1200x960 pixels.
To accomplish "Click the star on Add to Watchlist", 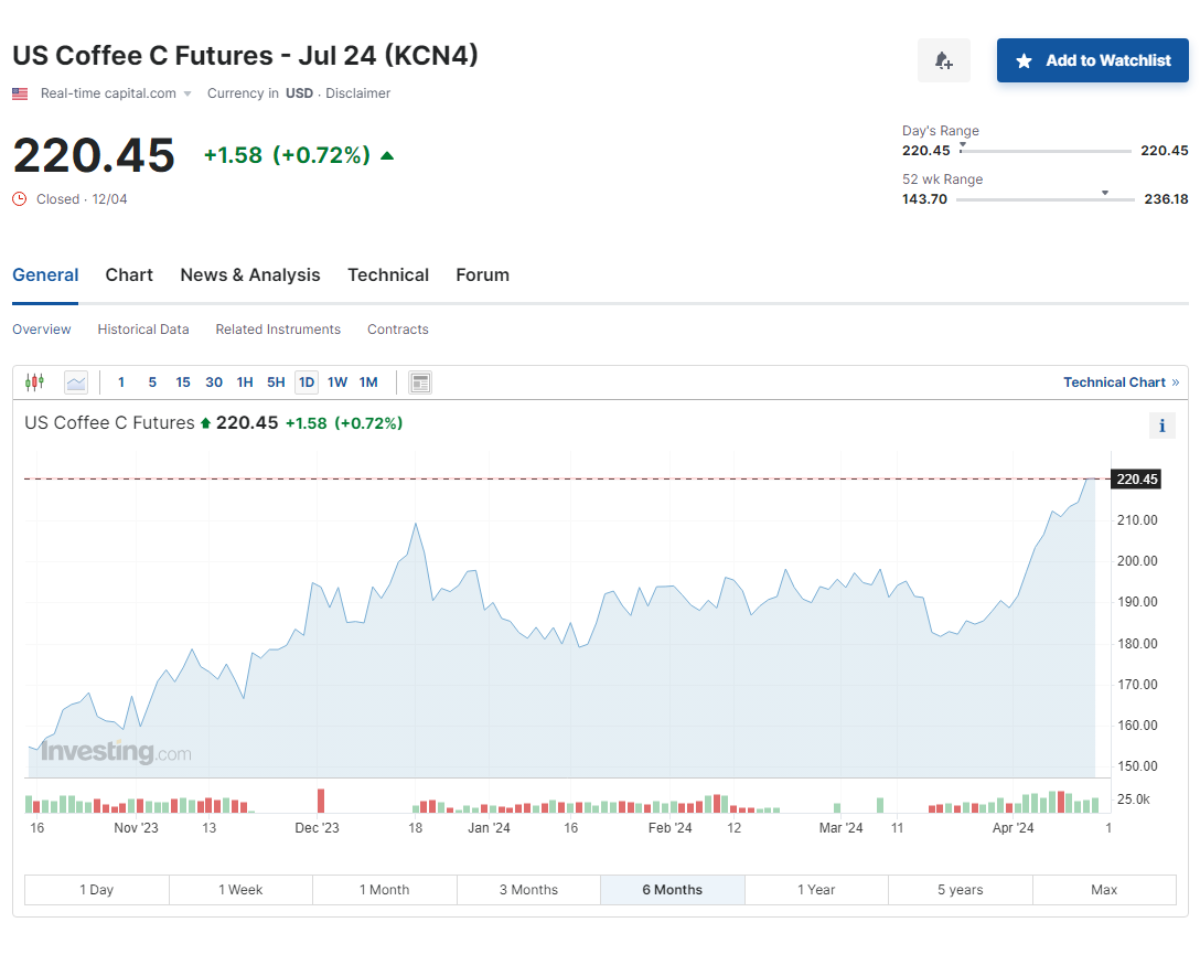I will [x=1024, y=61].
